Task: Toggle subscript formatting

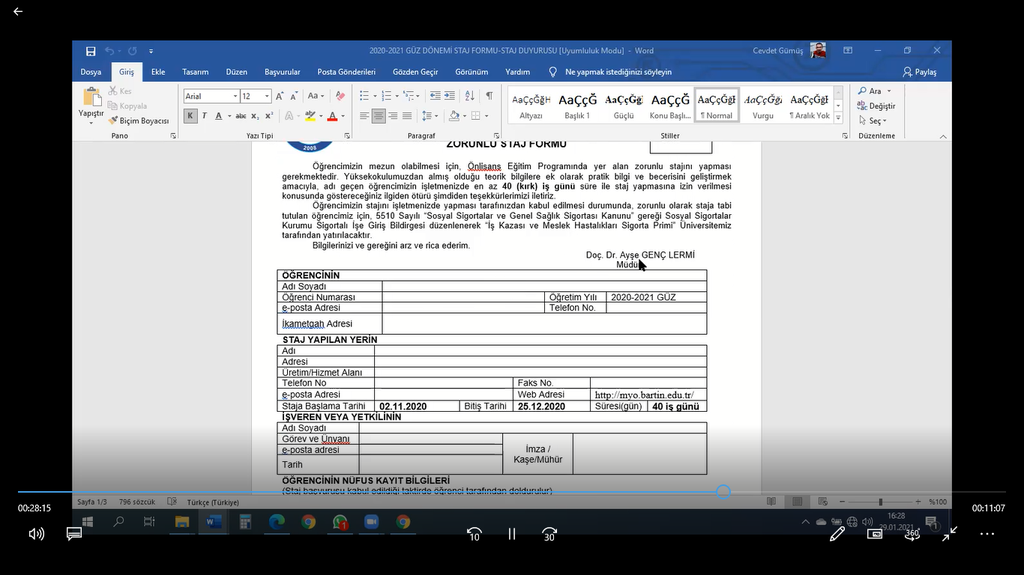Action: tap(255, 116)
